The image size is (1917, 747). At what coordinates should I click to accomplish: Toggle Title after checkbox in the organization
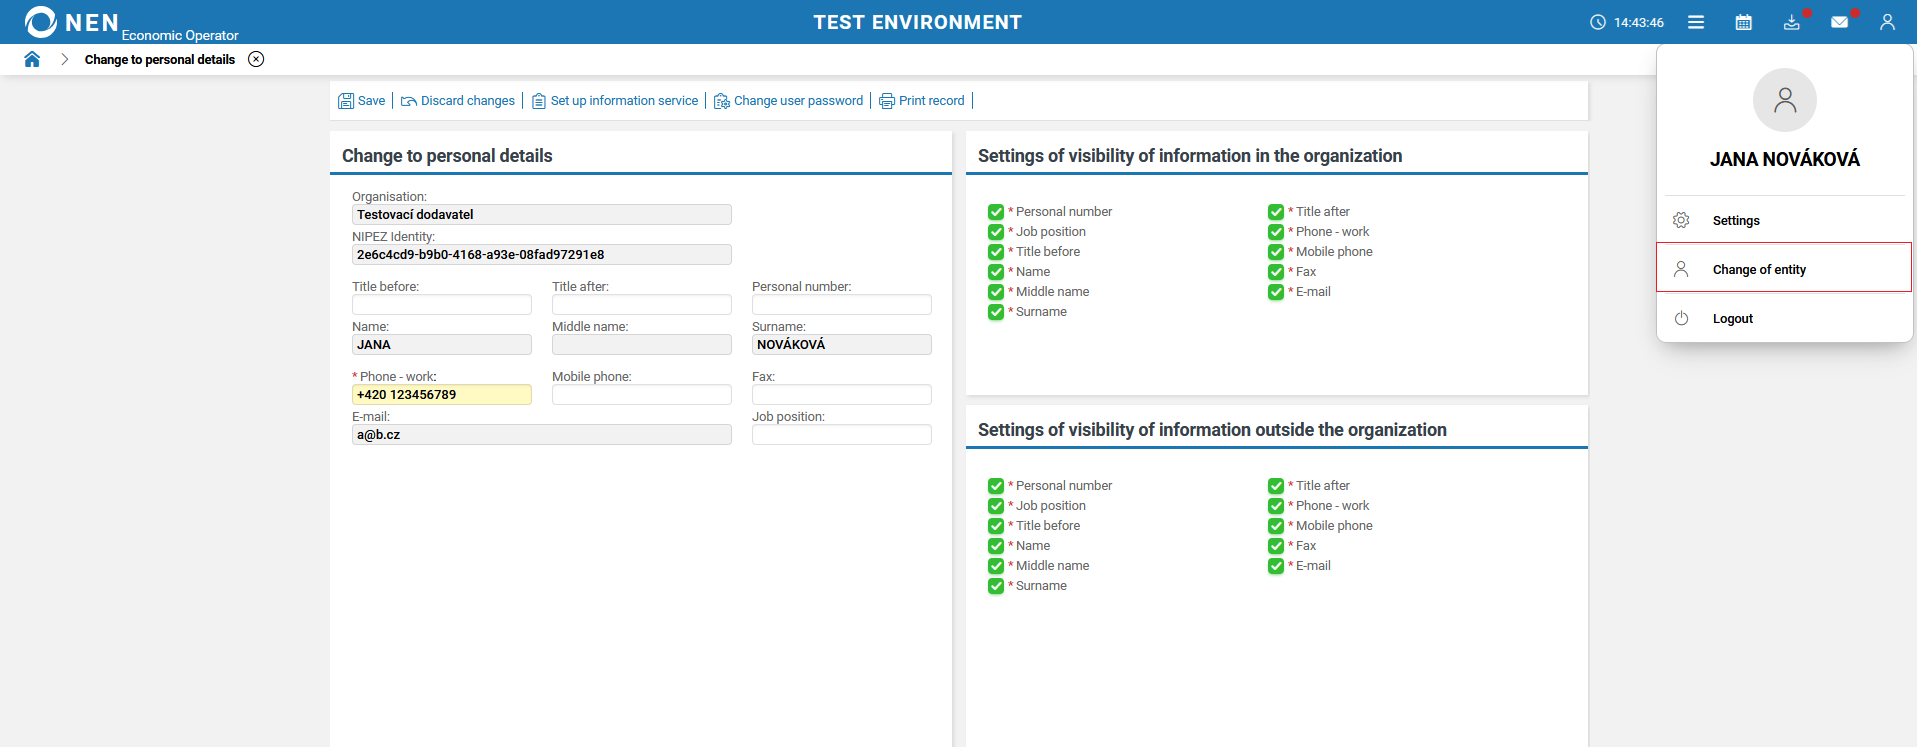click(1276, 212)
